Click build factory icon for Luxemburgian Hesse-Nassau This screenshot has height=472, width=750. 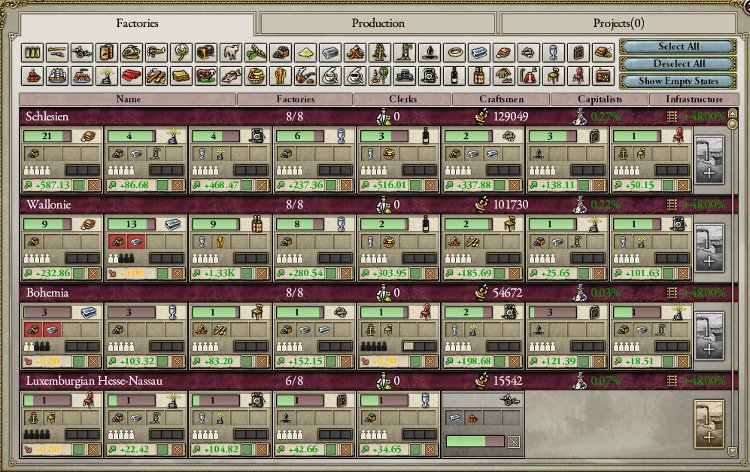coord(710,422)
